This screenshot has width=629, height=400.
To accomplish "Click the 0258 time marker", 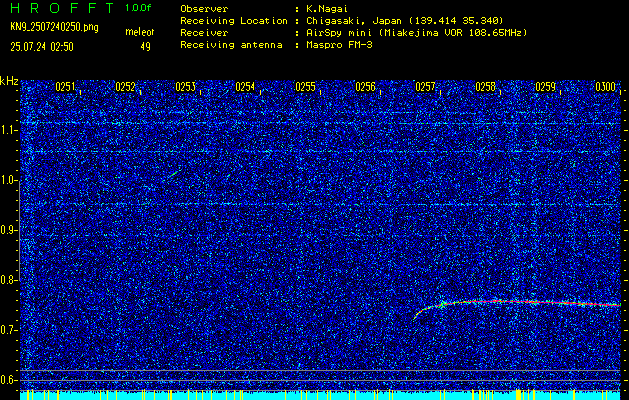I will (485, 87).
